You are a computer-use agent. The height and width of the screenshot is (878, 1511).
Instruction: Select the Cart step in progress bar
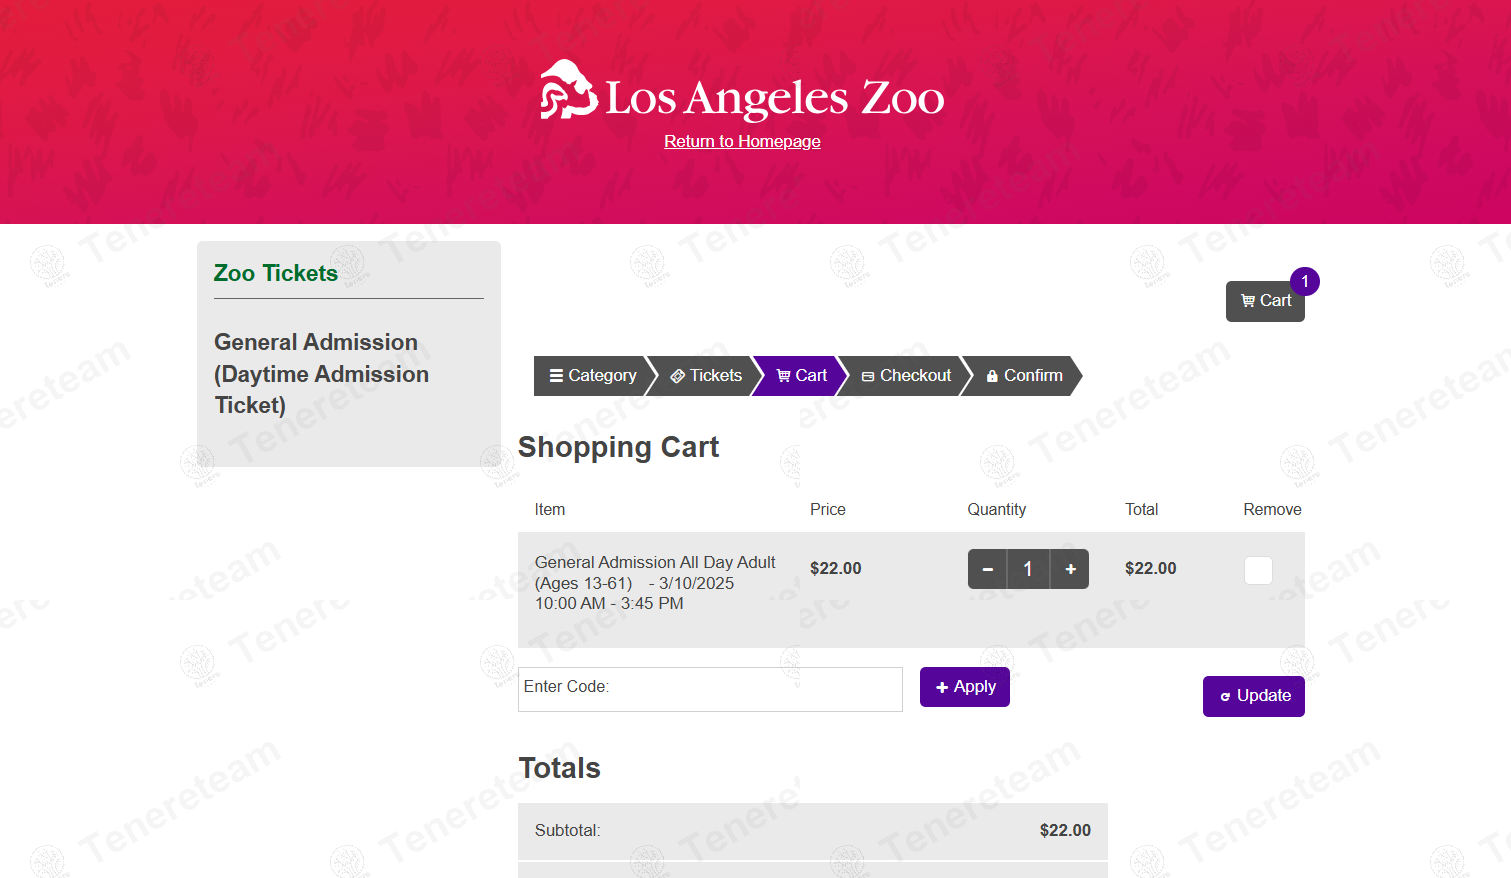[x=802, y=376]
